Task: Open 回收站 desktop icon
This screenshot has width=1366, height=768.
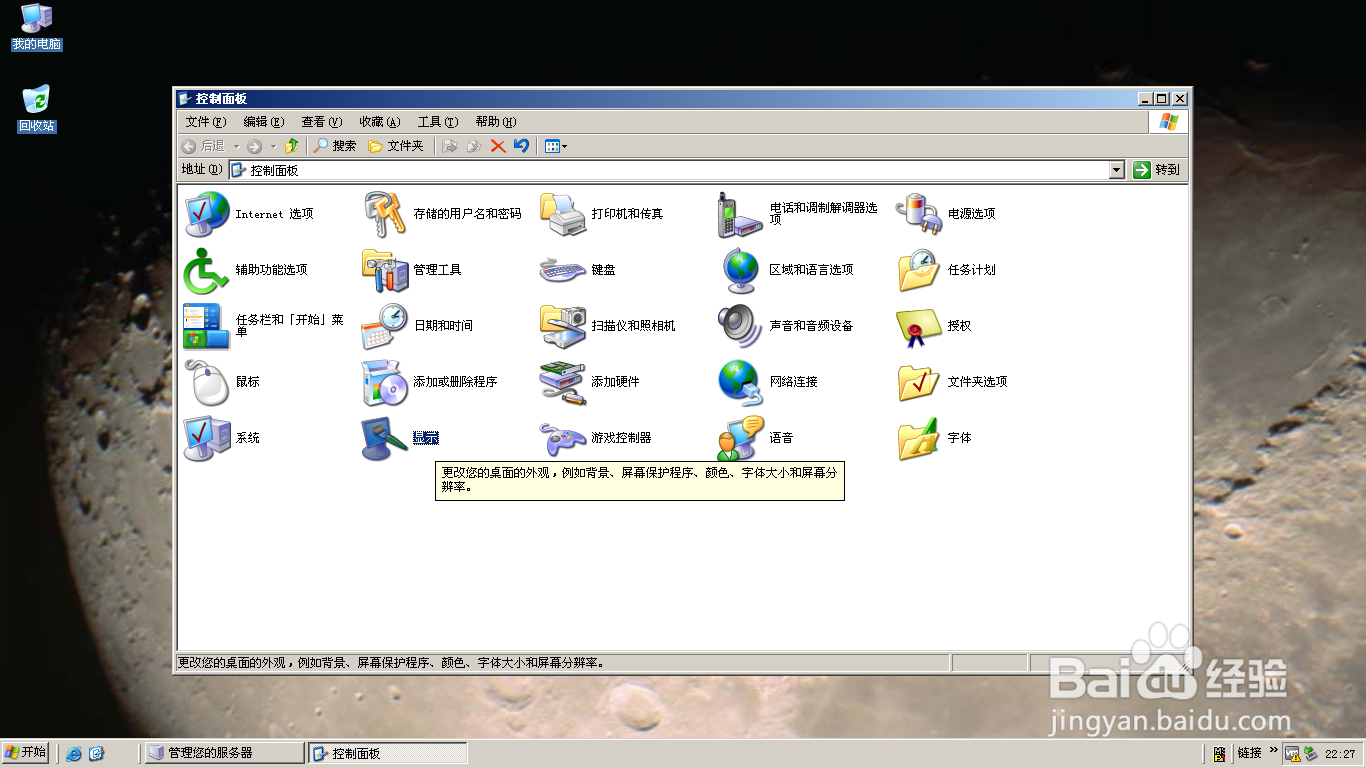Action: [37, 109]
